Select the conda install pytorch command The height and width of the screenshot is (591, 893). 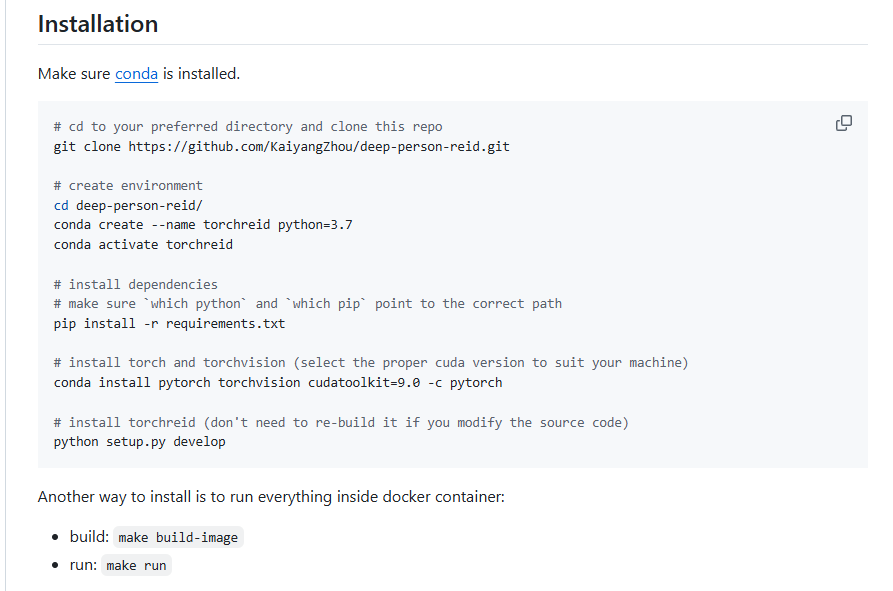click(x=277, y=382)
